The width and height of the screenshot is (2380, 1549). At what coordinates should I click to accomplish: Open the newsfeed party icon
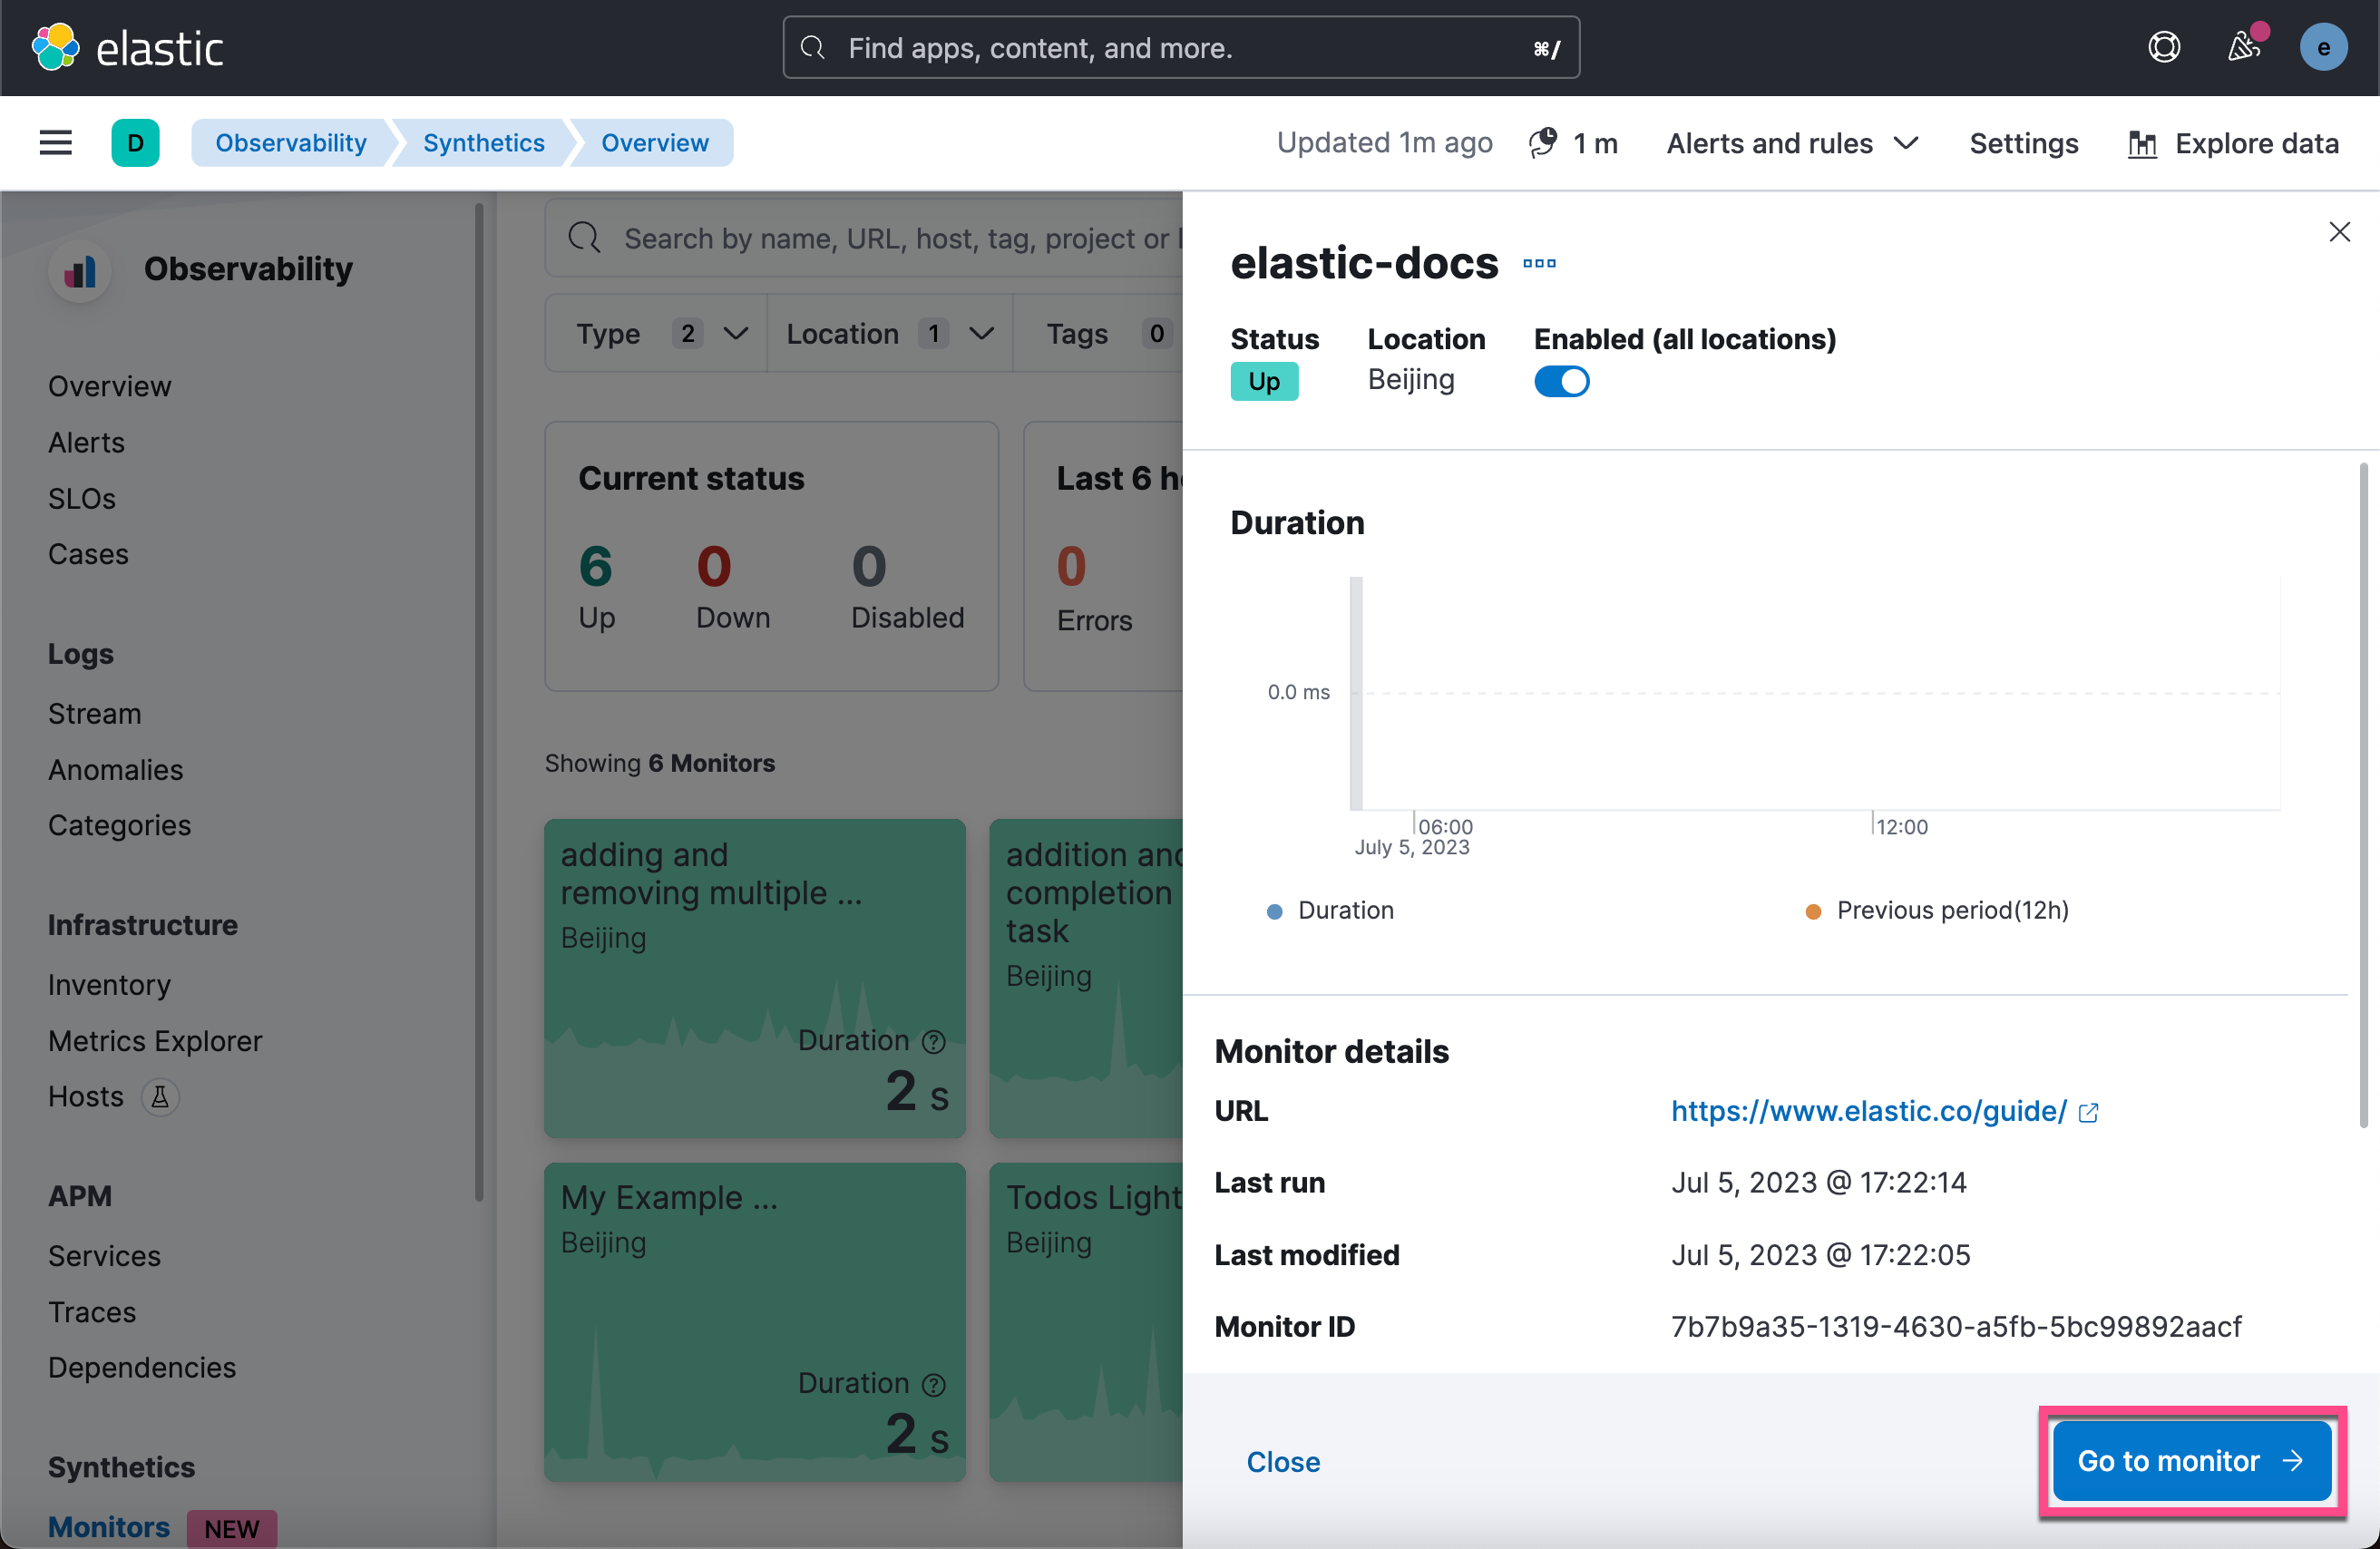coord(2243,47)
